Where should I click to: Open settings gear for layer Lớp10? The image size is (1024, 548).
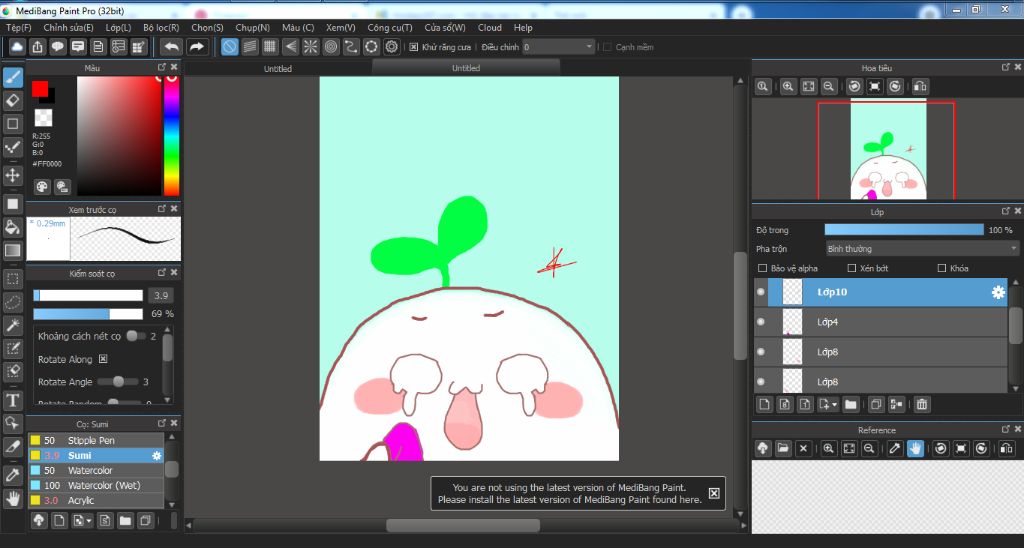(997, 292)
